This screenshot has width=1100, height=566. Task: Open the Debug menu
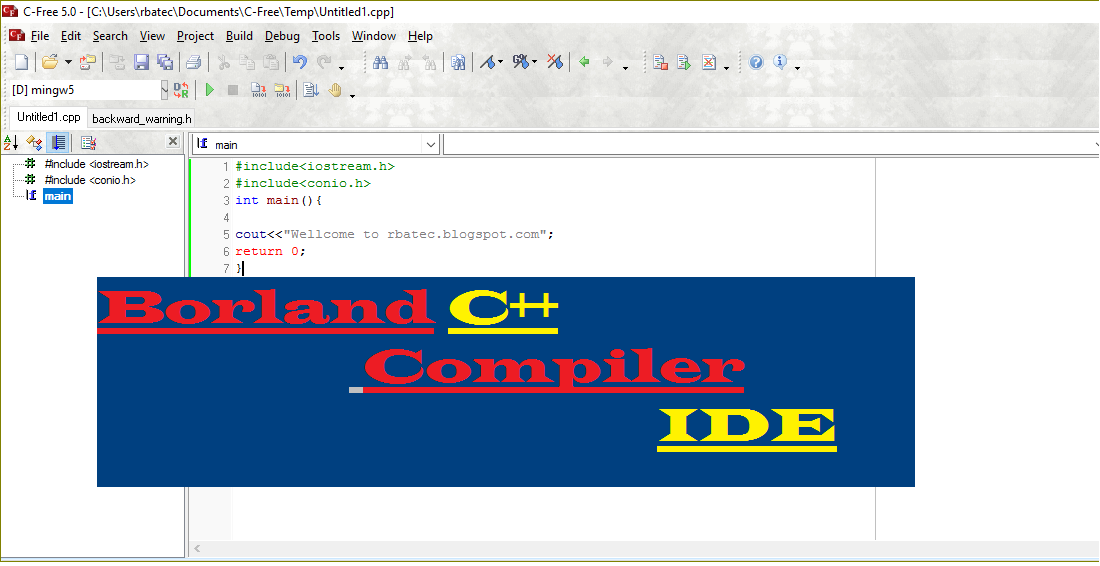(x=282, y=36)
